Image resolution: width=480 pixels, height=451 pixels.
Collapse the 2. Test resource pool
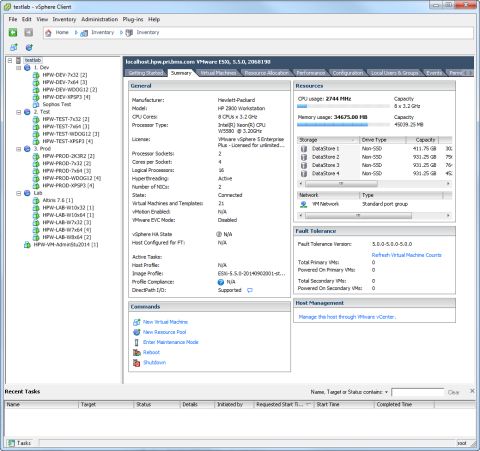point(19,112)
